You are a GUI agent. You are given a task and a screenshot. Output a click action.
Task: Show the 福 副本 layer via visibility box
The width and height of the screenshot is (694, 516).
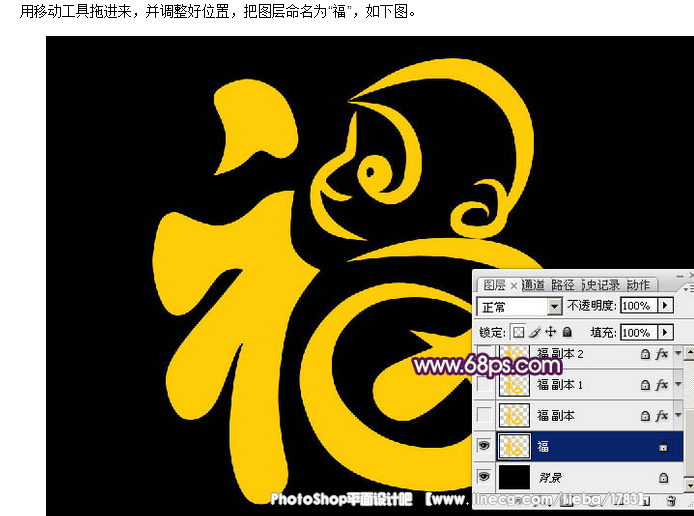coord(484,415)
